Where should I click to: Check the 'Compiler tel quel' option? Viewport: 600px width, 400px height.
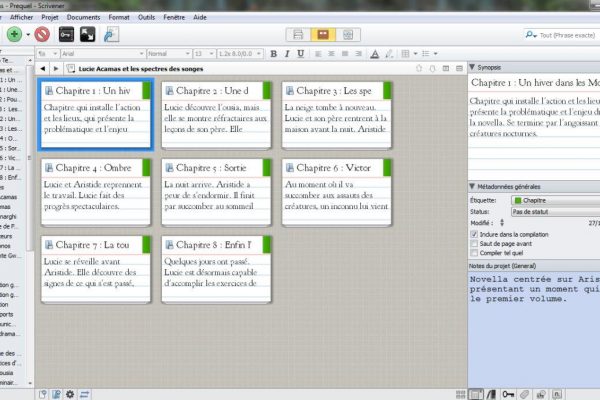click(x=474, y=252)
